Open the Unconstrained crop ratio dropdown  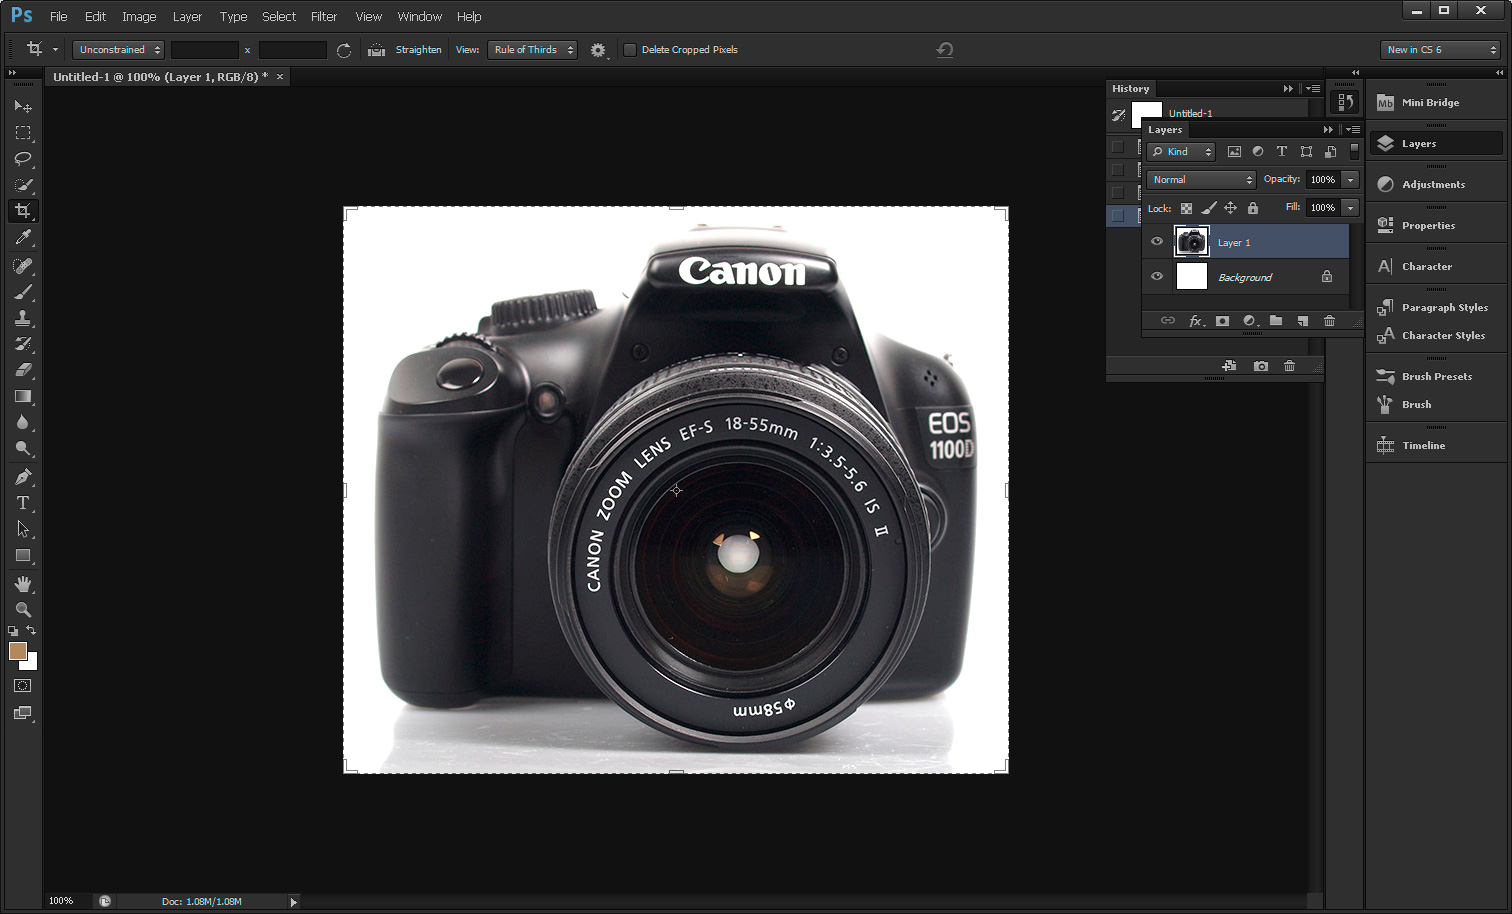(x=117, y=49)
